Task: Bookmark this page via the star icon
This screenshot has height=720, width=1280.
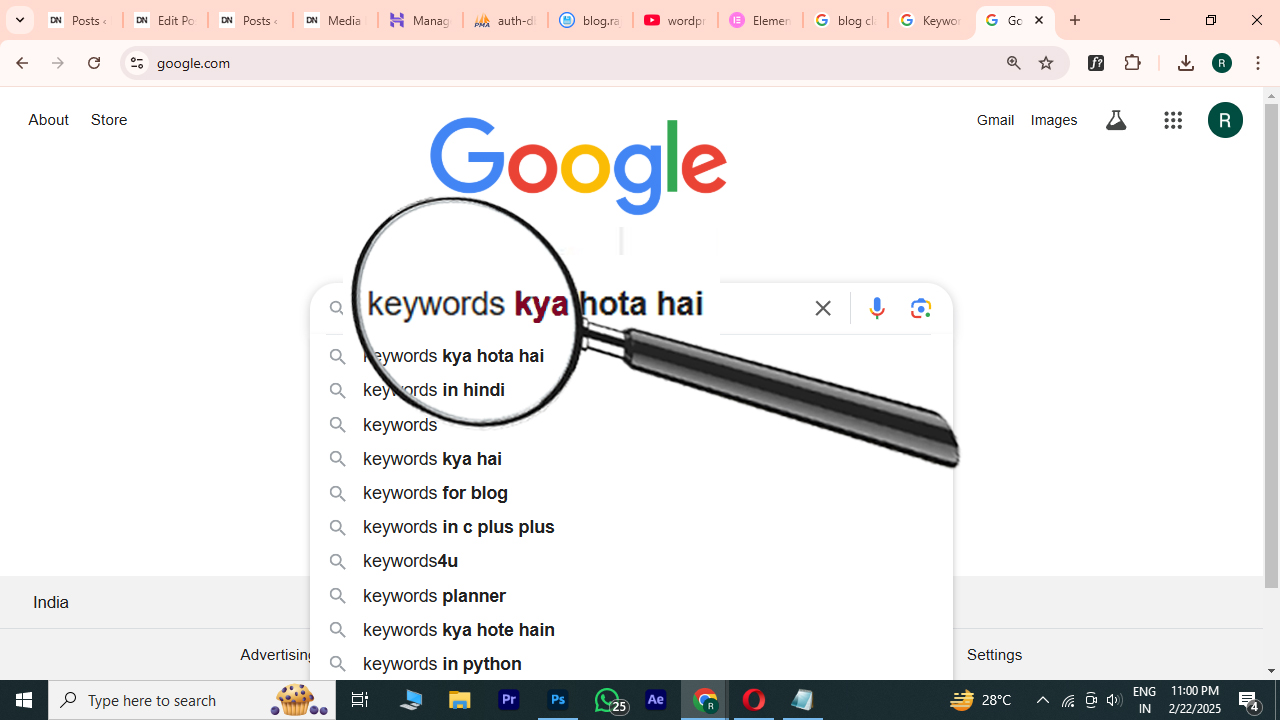Action: point(1045,62)
